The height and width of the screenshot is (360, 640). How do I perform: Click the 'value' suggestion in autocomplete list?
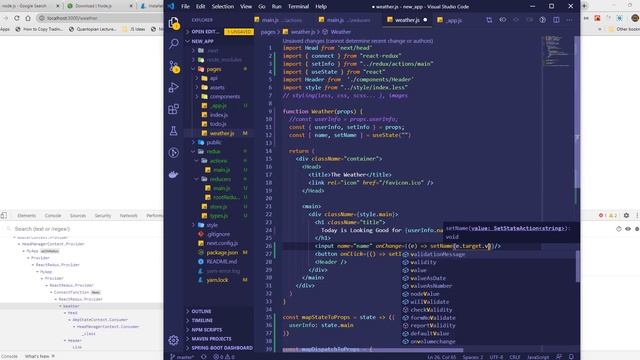click(x=419, y=270)
